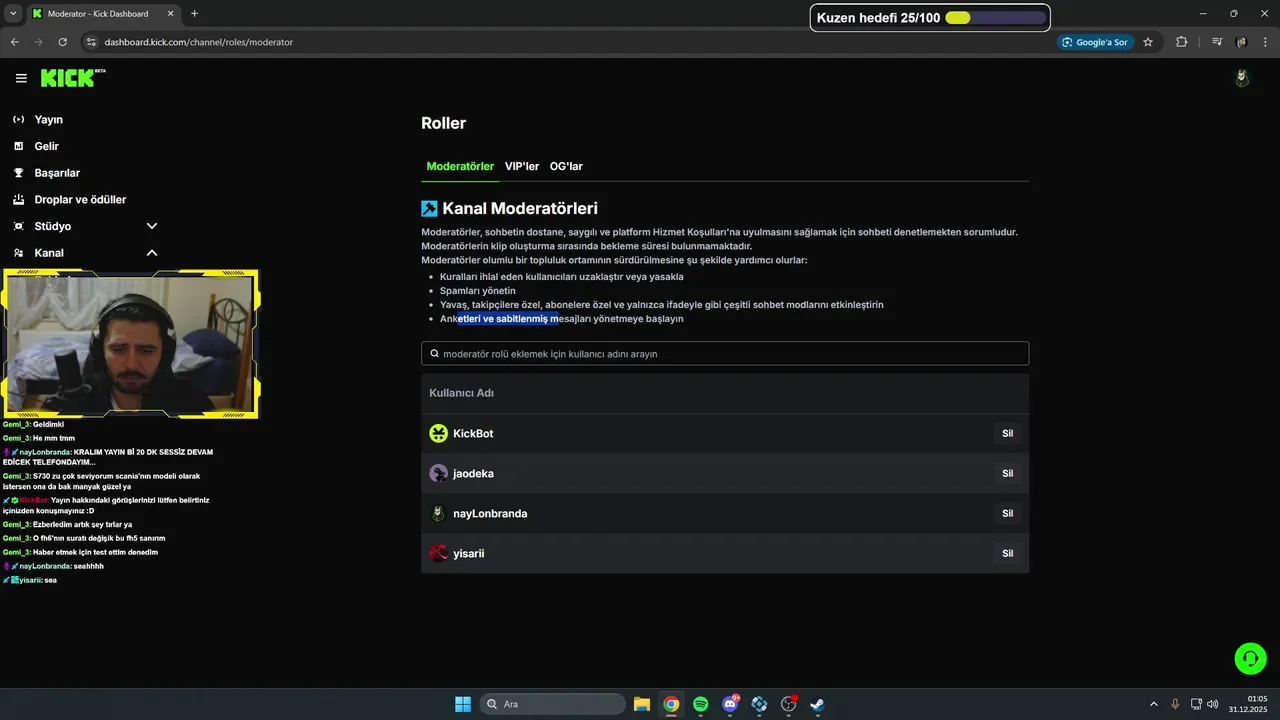Click the Kuzen hedefi progress bar

click(996, 17)
